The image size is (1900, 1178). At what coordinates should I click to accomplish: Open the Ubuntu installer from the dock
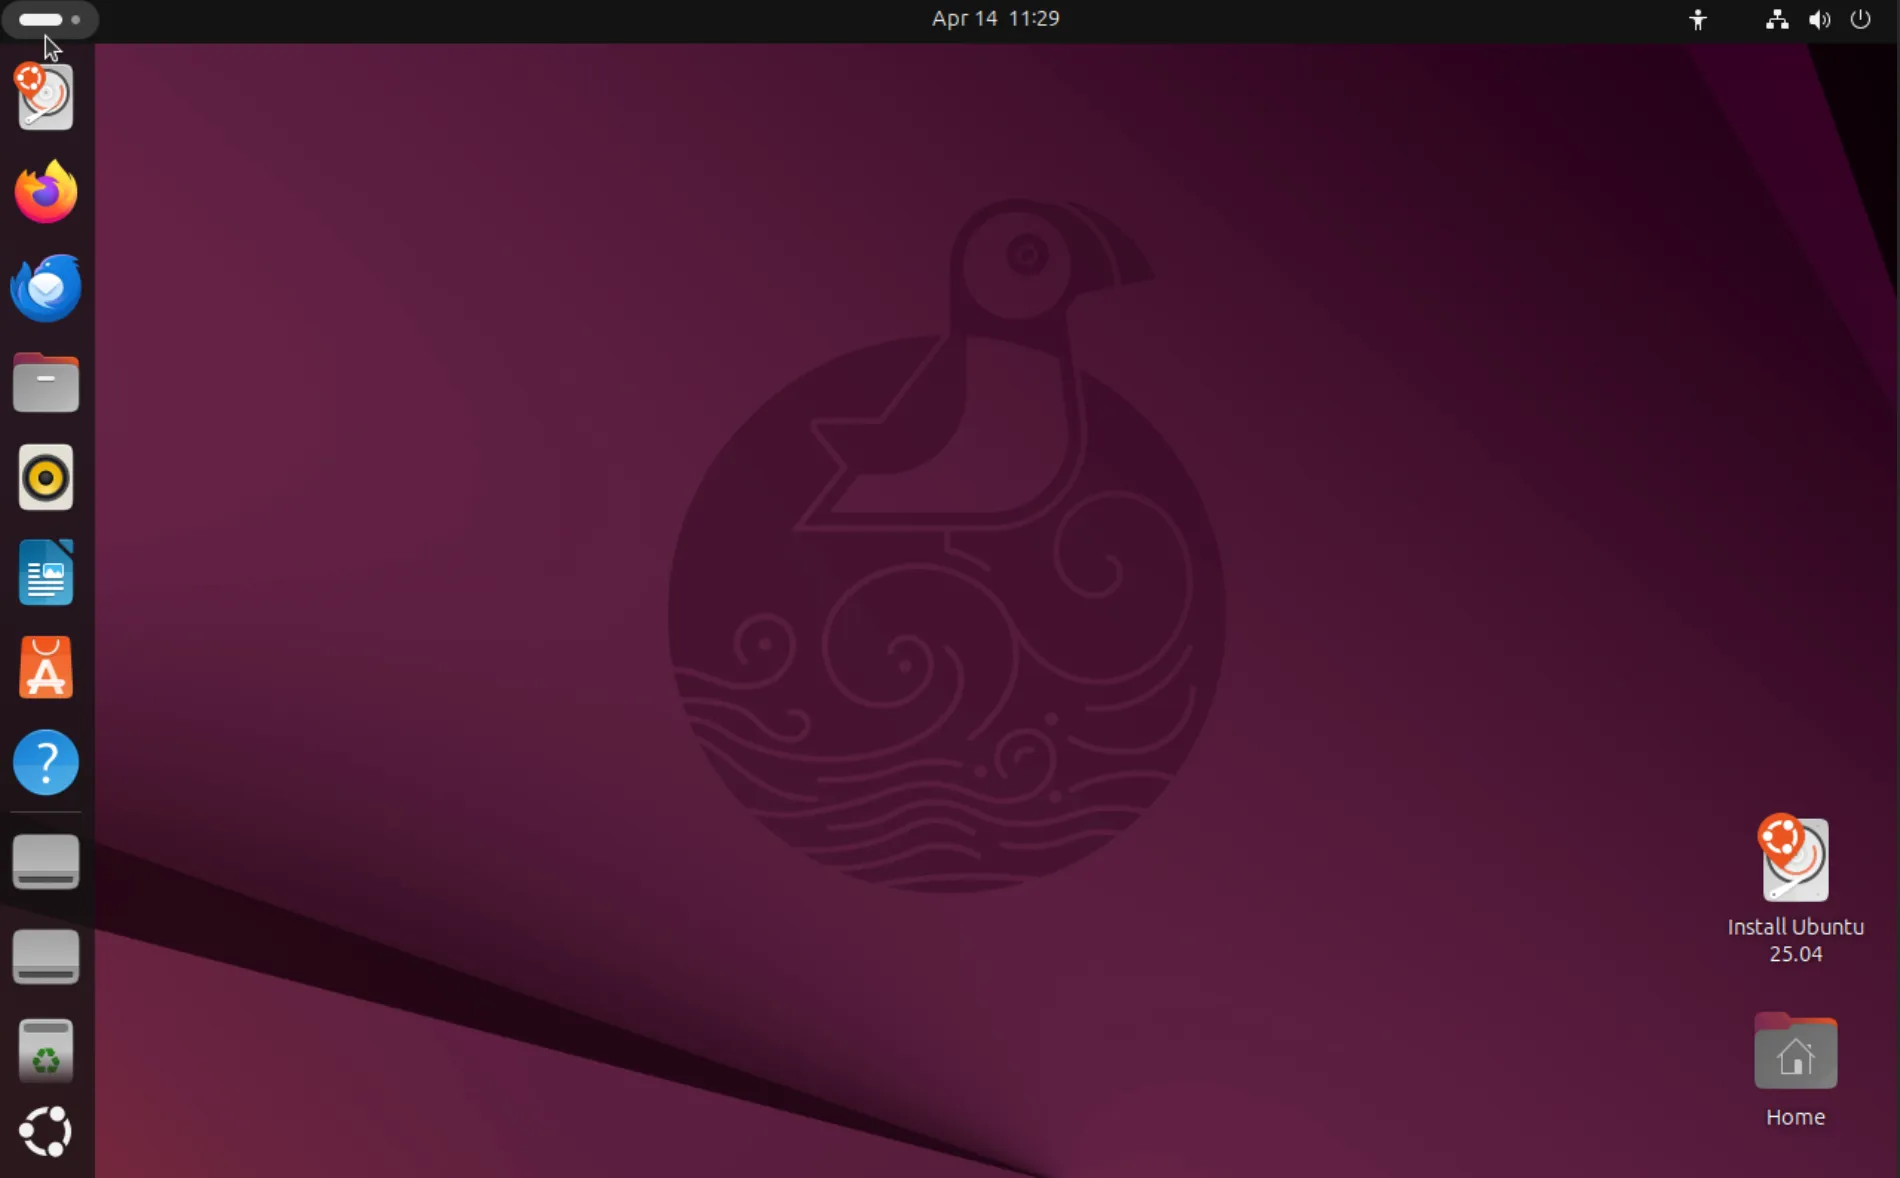tap(45, 96)
